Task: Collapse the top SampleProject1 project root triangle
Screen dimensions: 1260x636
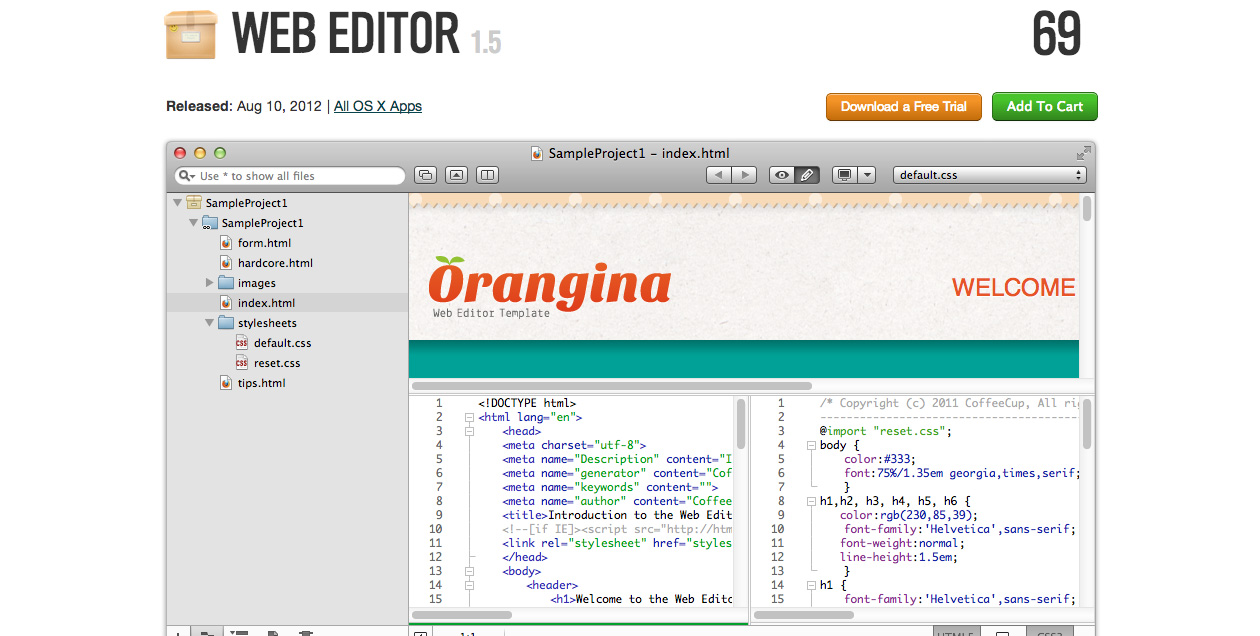Action: 177,203
